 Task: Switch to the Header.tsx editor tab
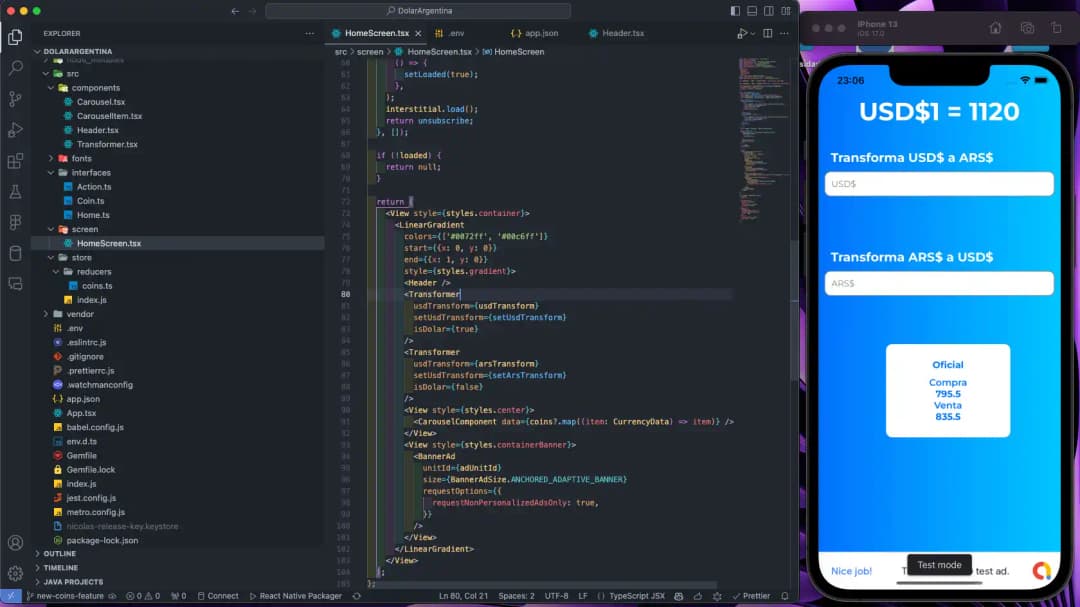tap(622, 33)
